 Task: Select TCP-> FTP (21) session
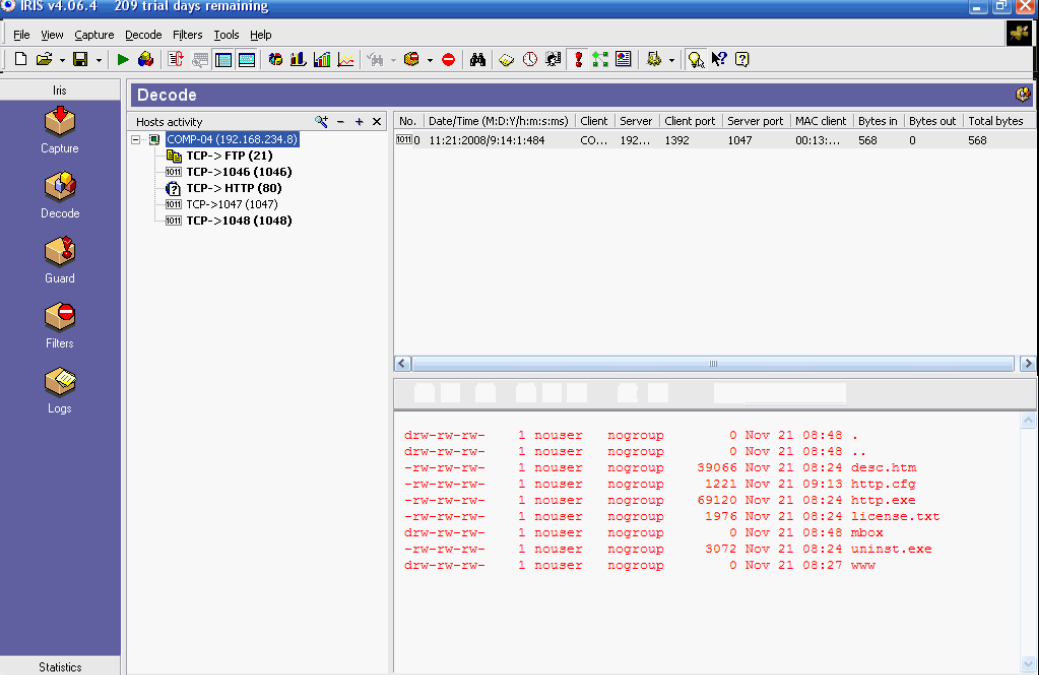pyautogui.click(x=229, y=156)
